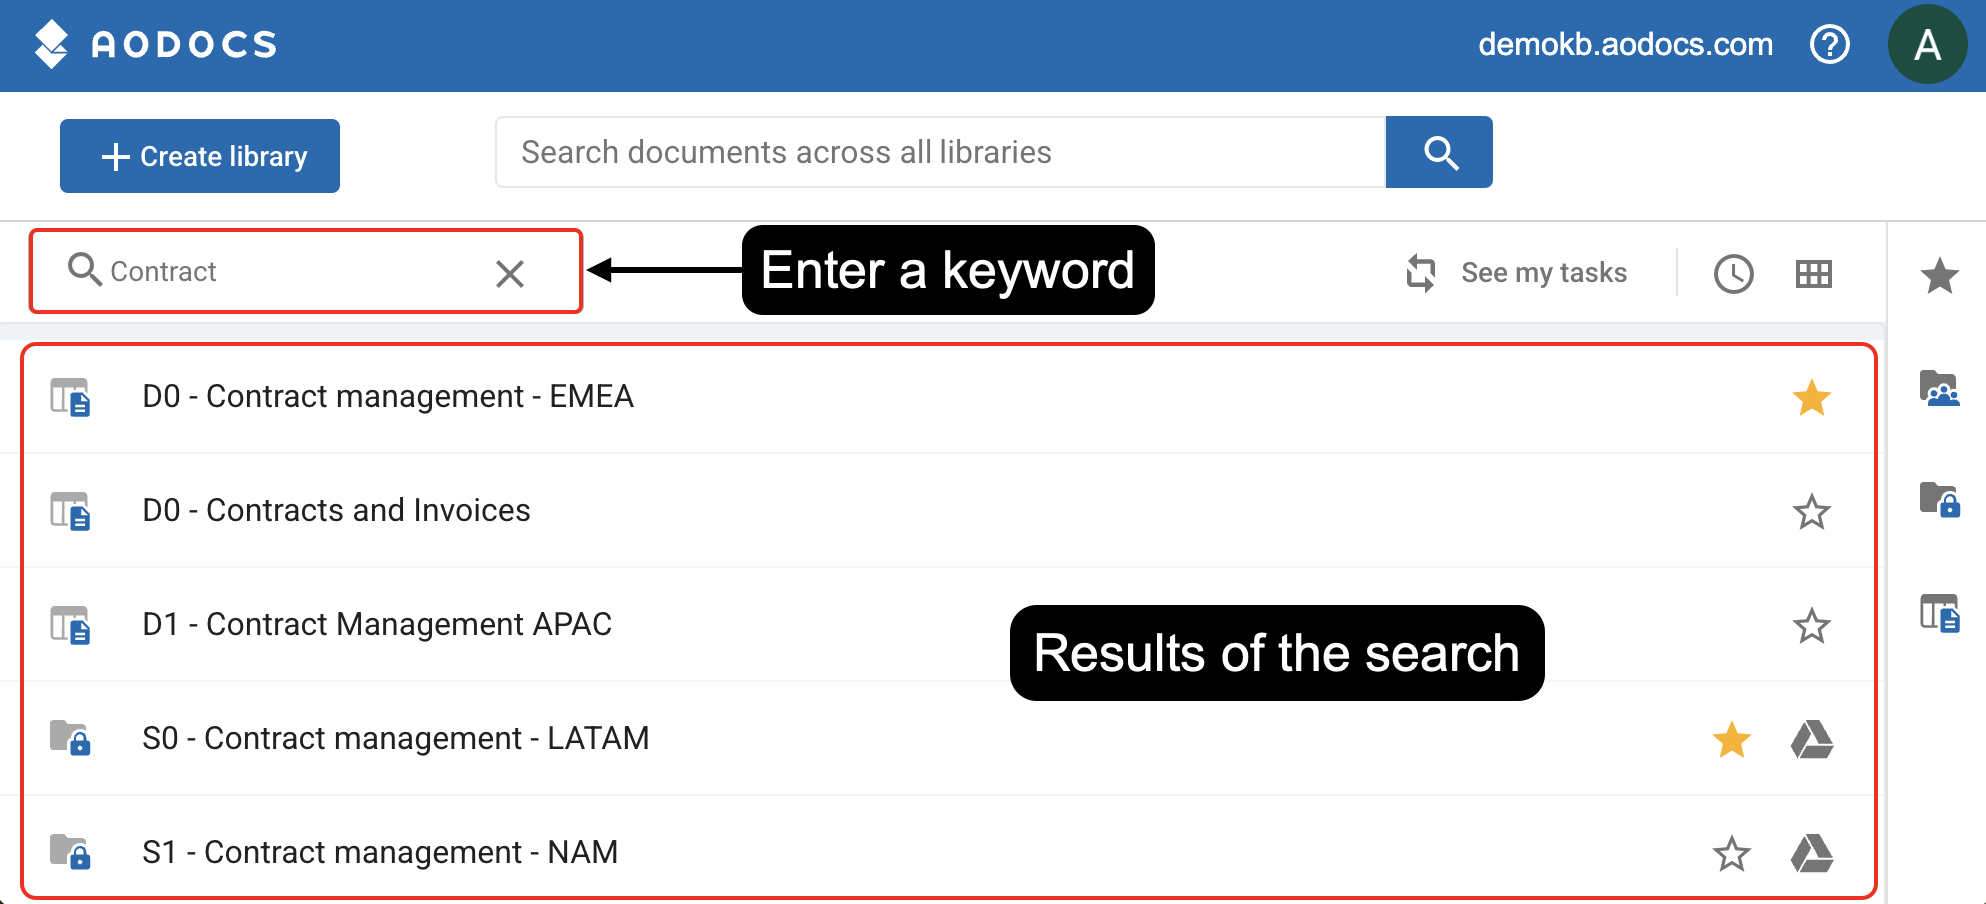Image resolution: width=1986 pixels, height=904 pixels.
Task: Click the blue search magnifier button
Action: [1439, 152]
